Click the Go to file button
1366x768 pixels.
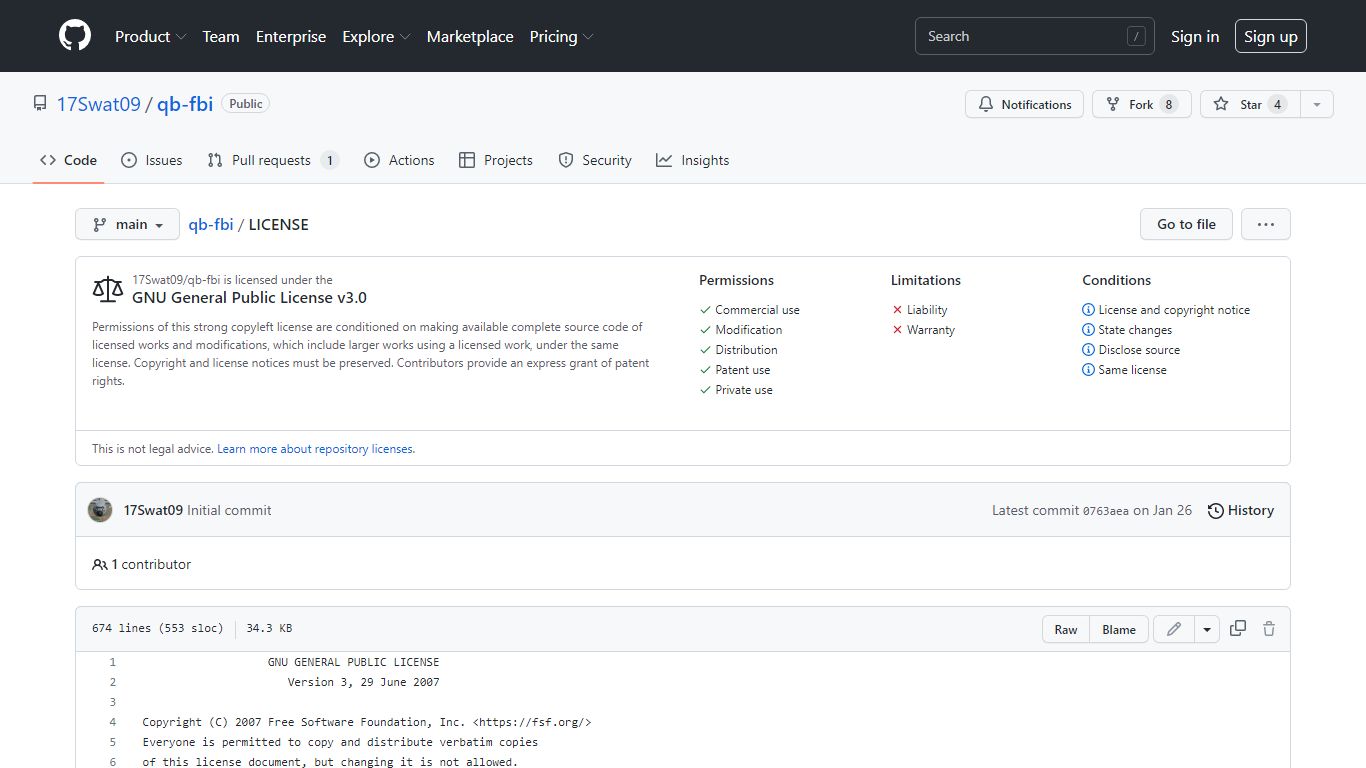click(1187, 224)
